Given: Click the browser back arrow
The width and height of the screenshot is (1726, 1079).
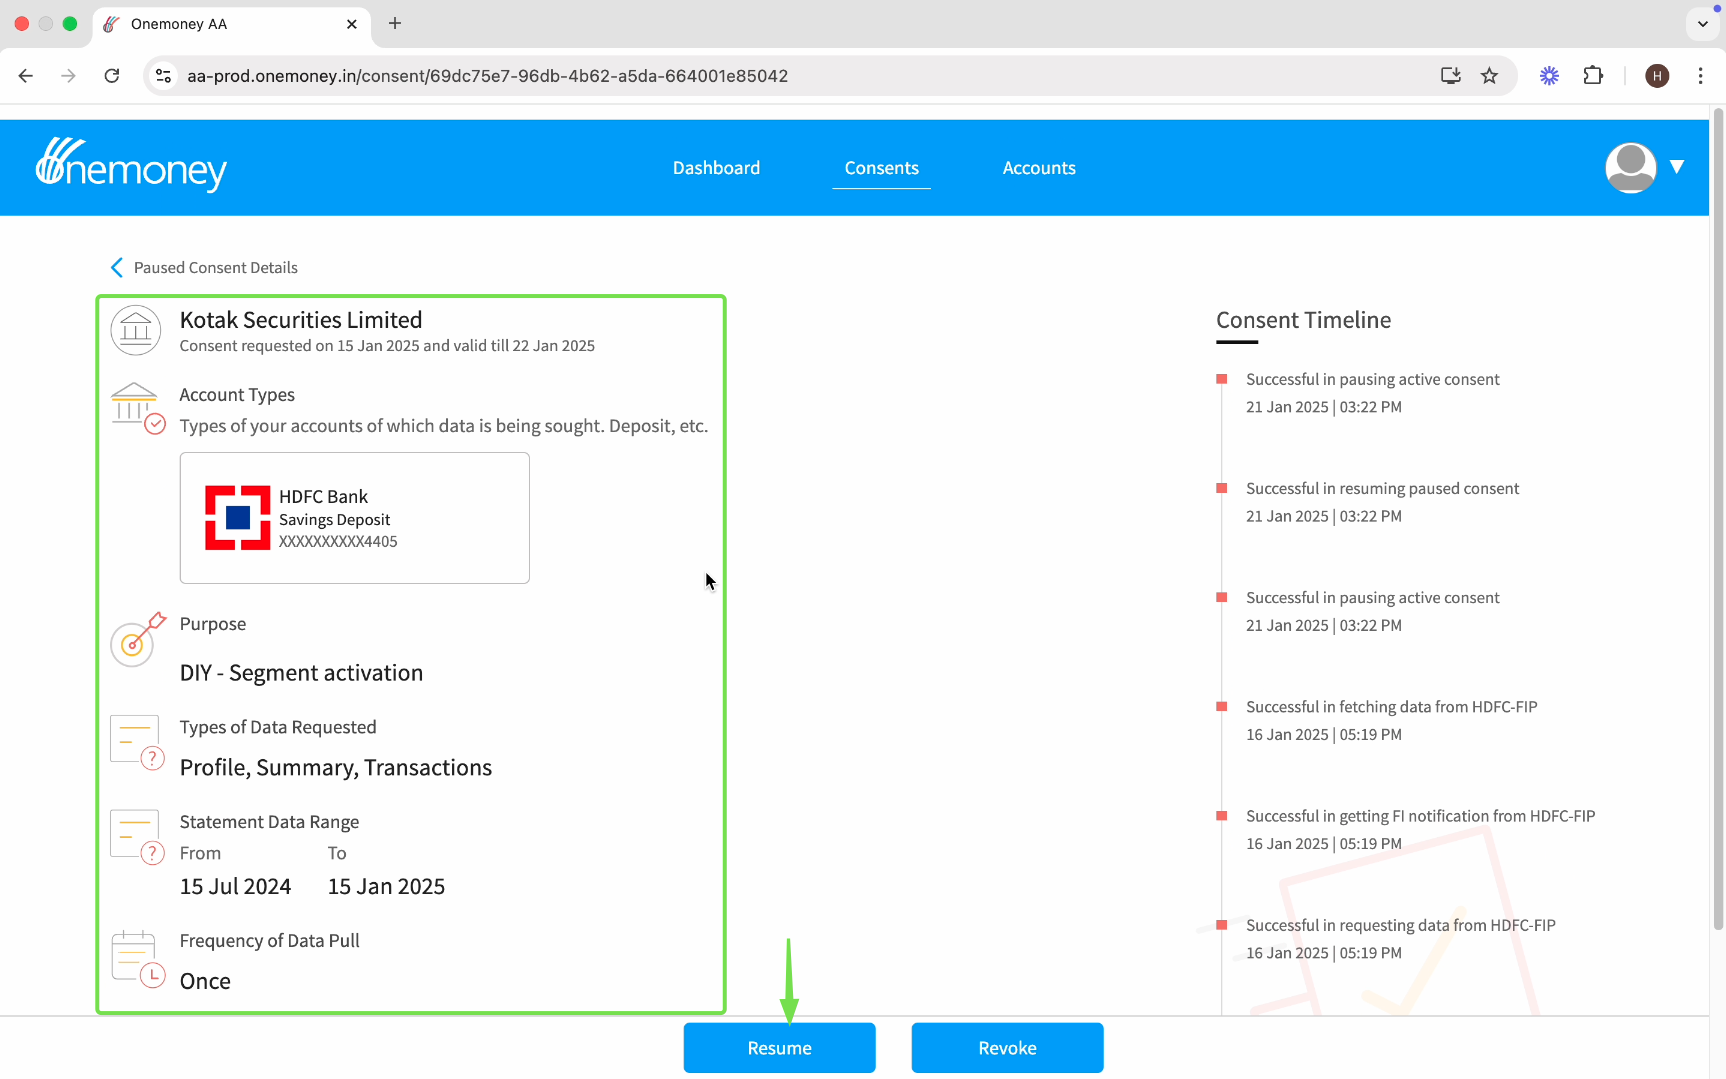Looking at the screenshot, I should click(26, 76).
